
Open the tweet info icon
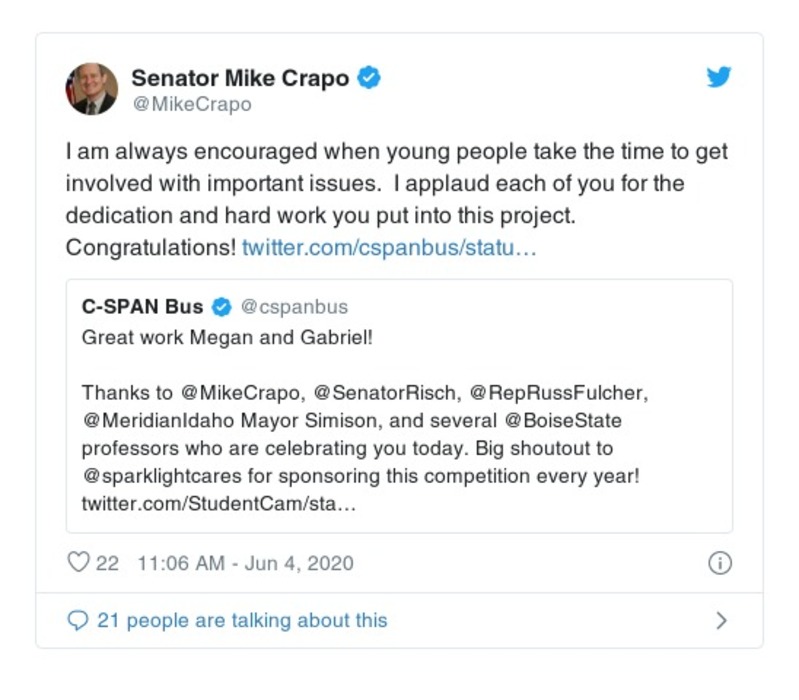click(x=719, y=564)
